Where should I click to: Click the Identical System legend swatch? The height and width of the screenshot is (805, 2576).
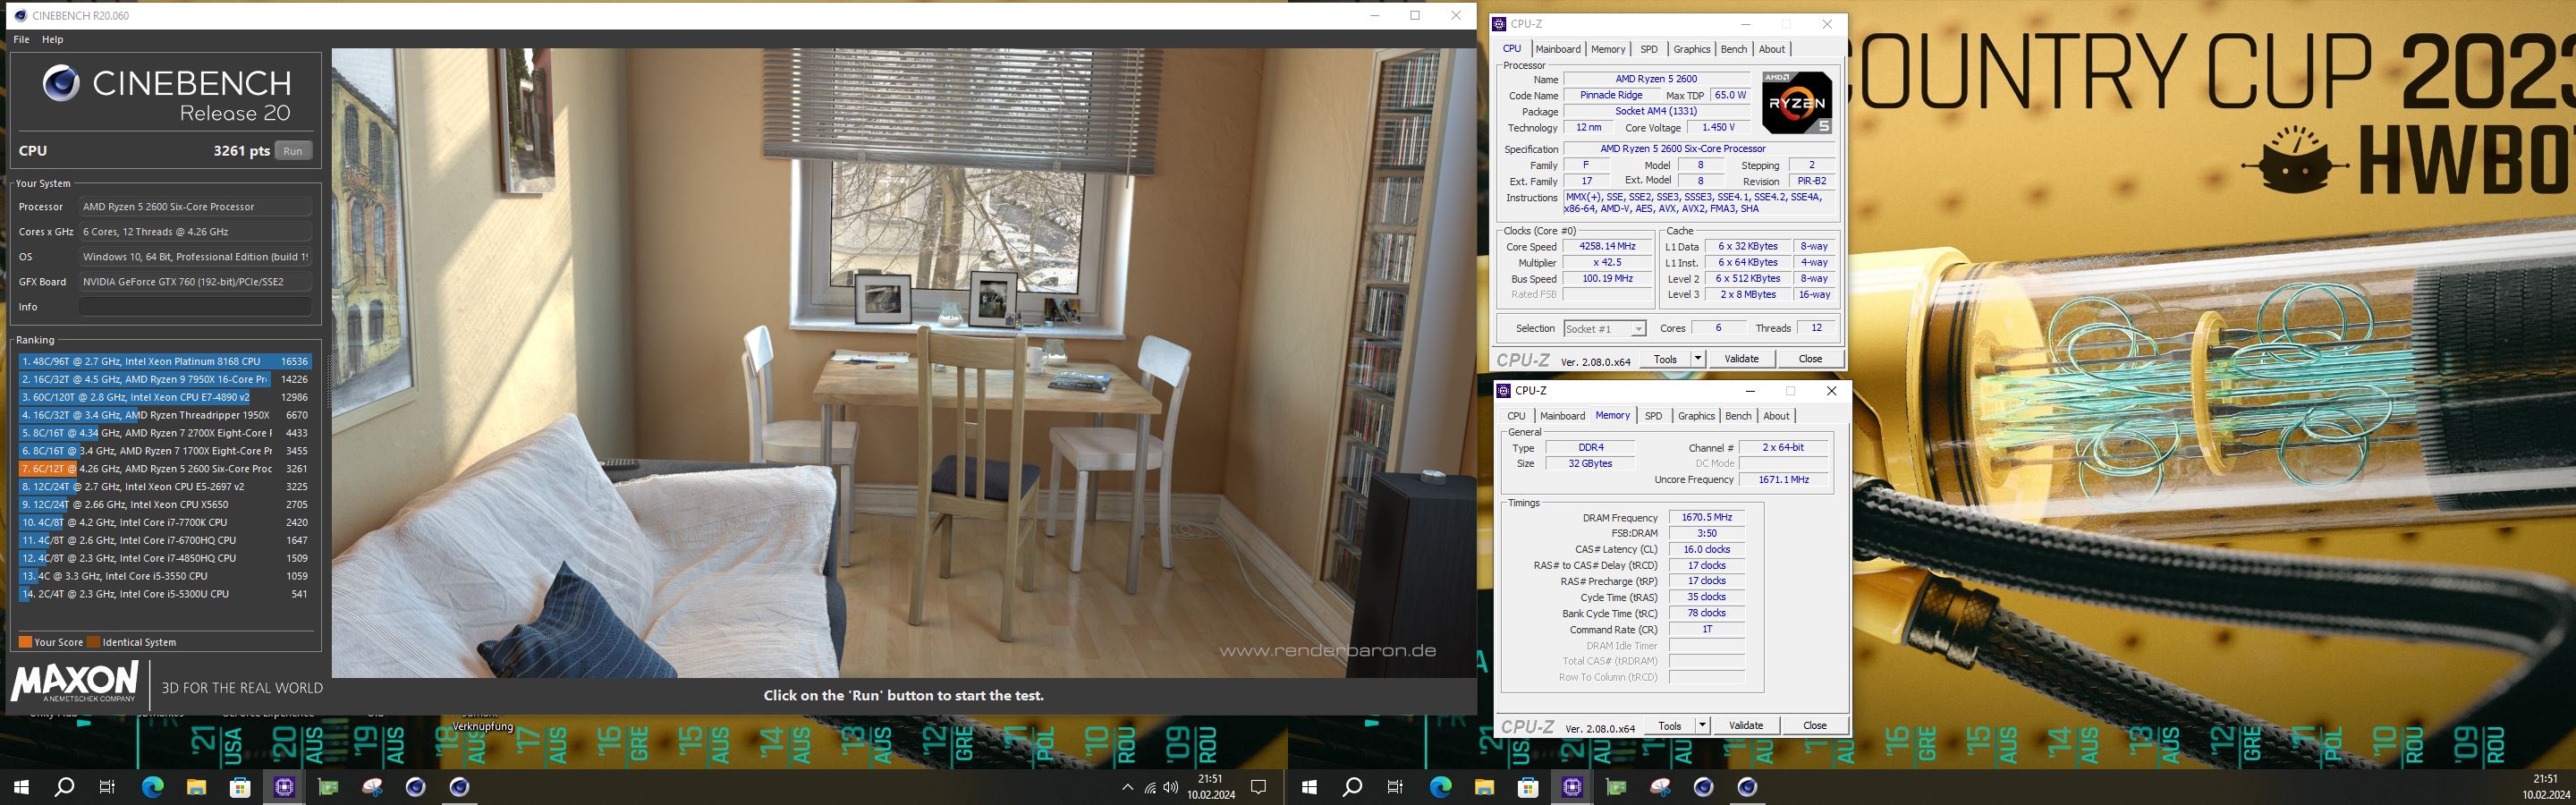93,642
